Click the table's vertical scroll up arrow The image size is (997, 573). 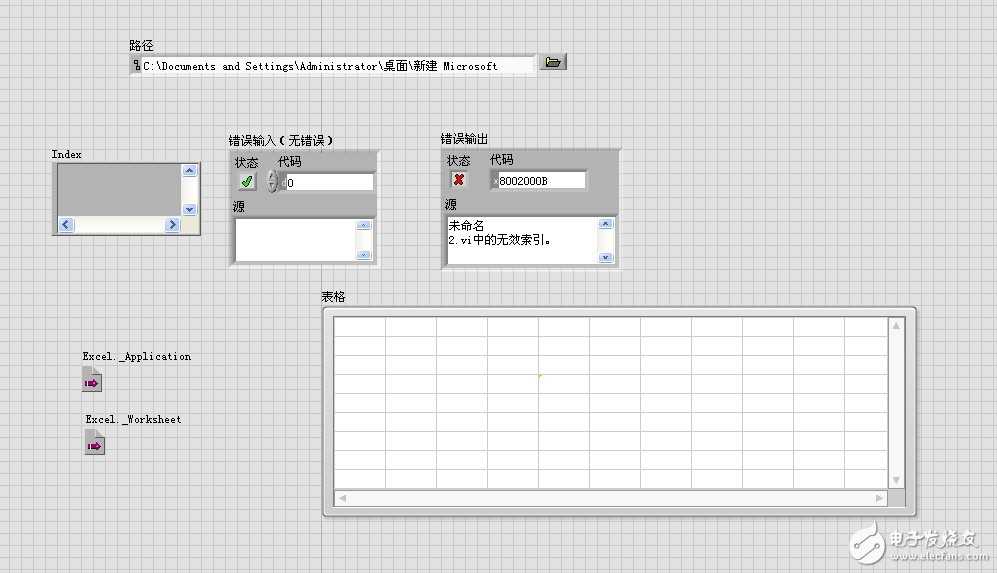click(x=896, y=326)
